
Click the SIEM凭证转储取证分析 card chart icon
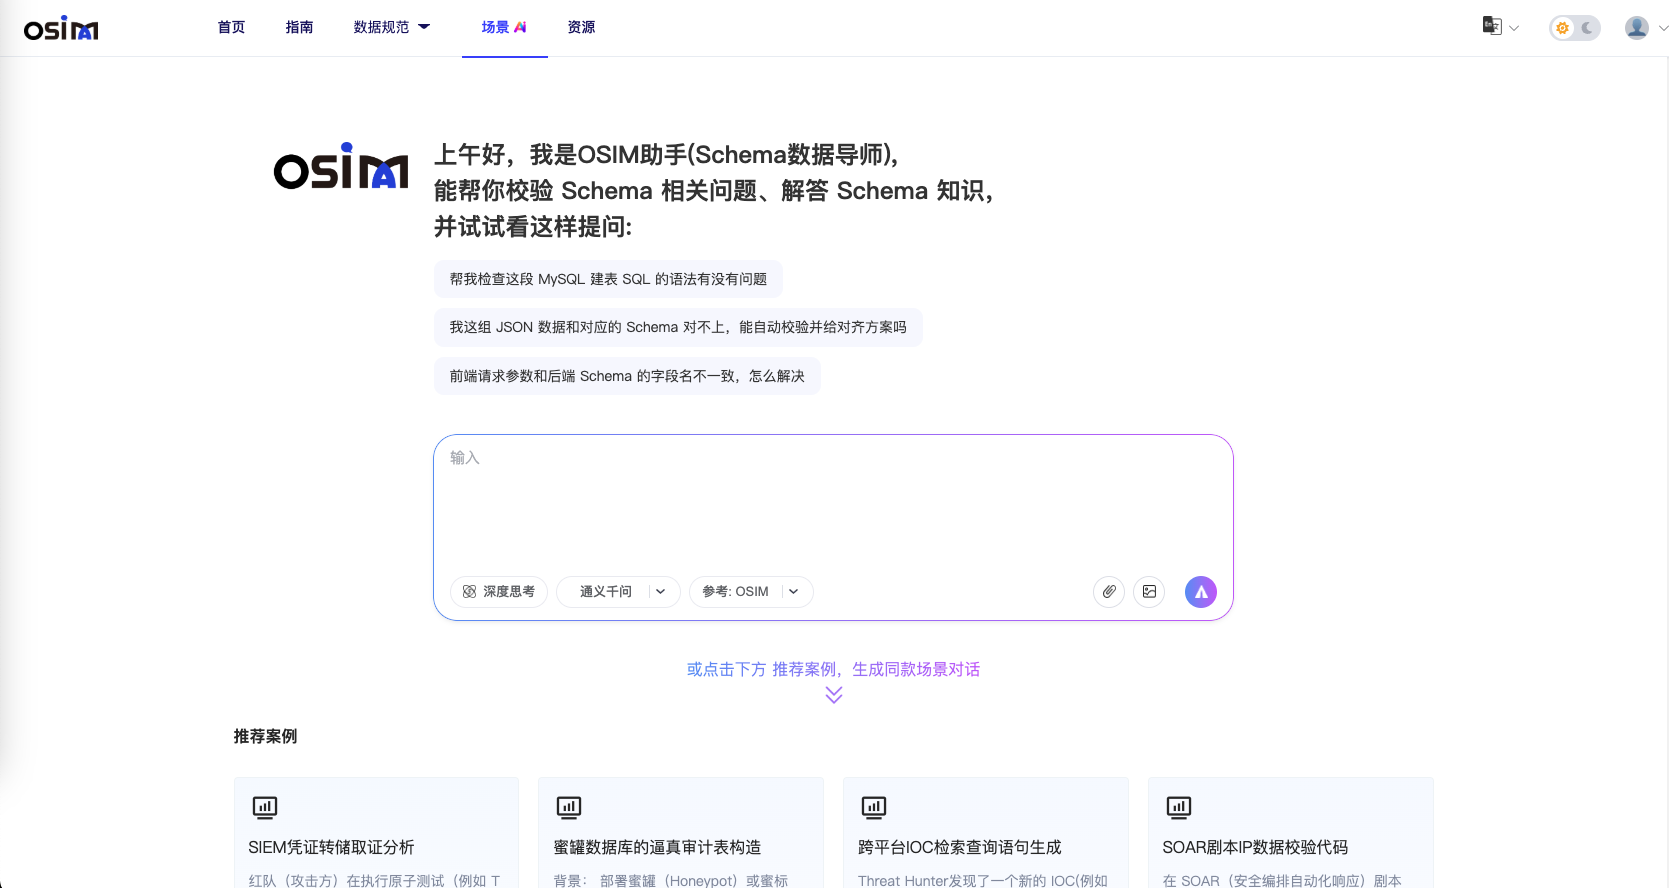265,807
